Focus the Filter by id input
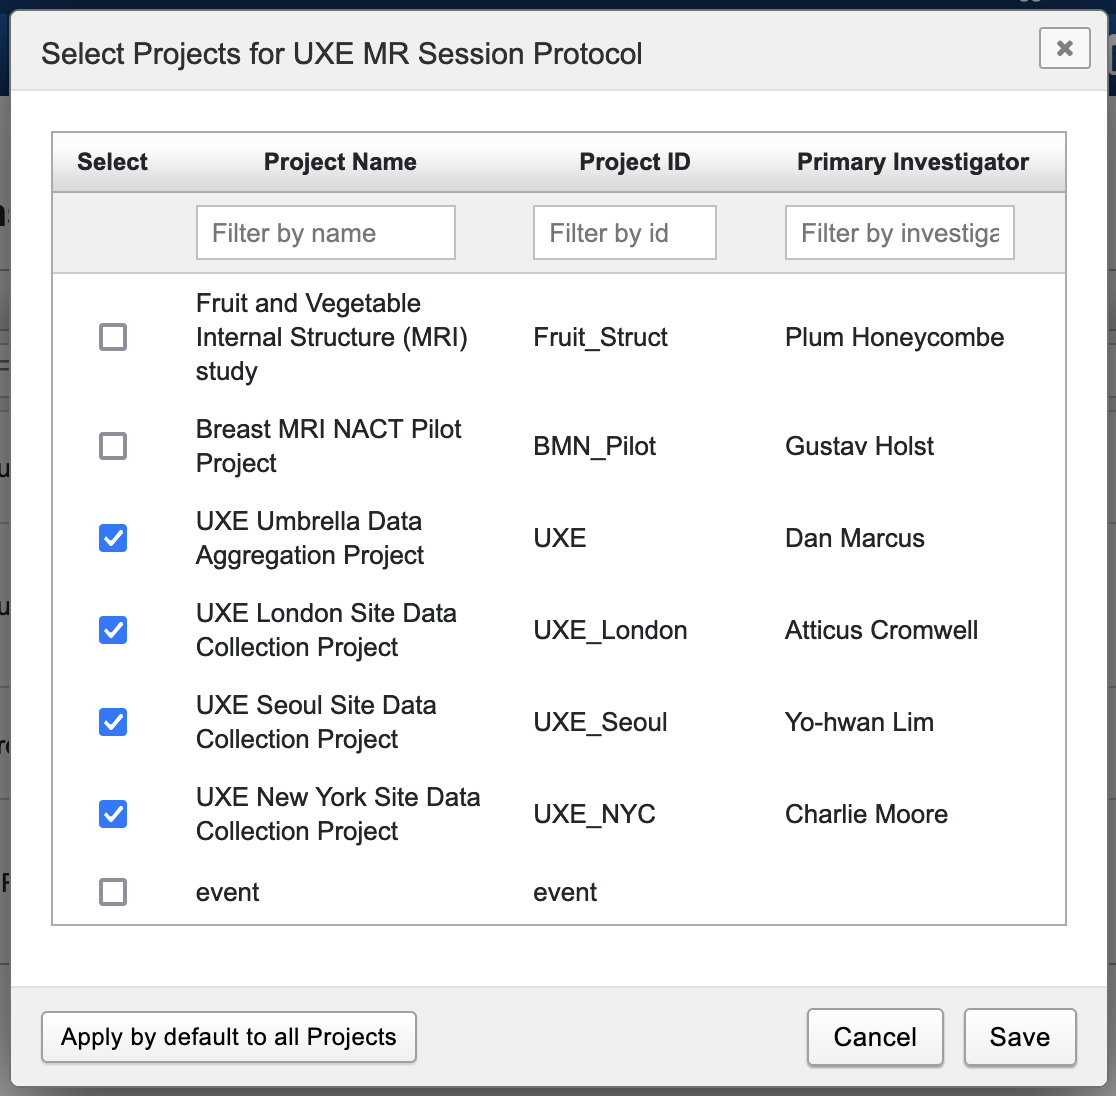This screenshot has height=1096, width=1116. (x=624, y=233)
